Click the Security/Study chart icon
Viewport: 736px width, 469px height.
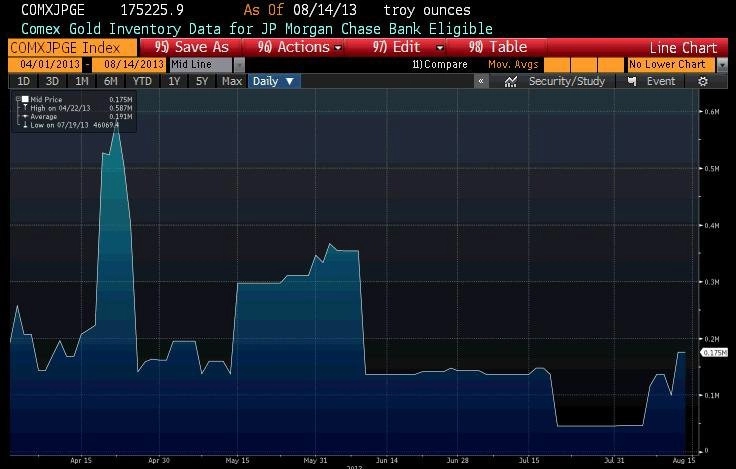click(510, 82)
